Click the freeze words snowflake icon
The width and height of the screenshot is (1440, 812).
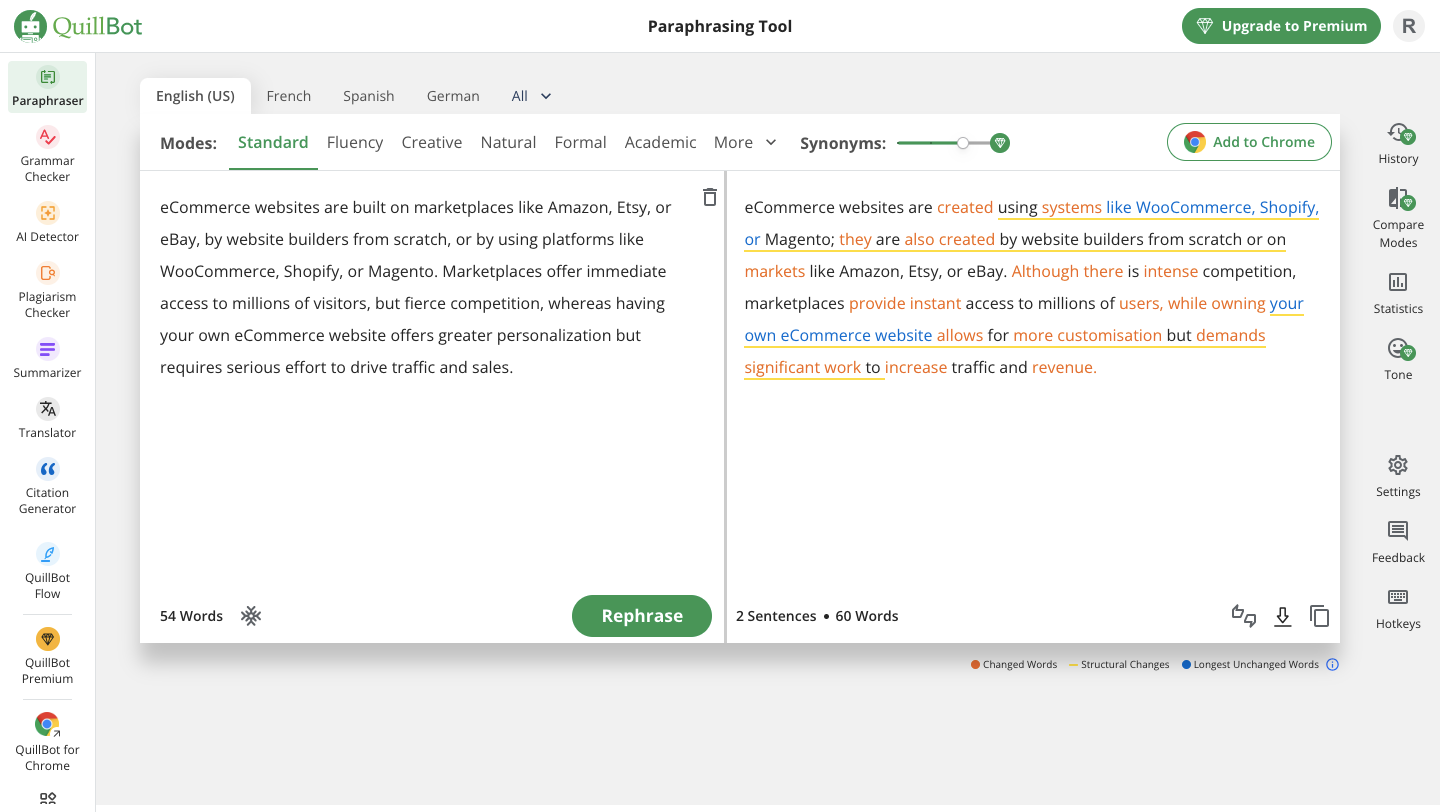(x=251, y=616)
